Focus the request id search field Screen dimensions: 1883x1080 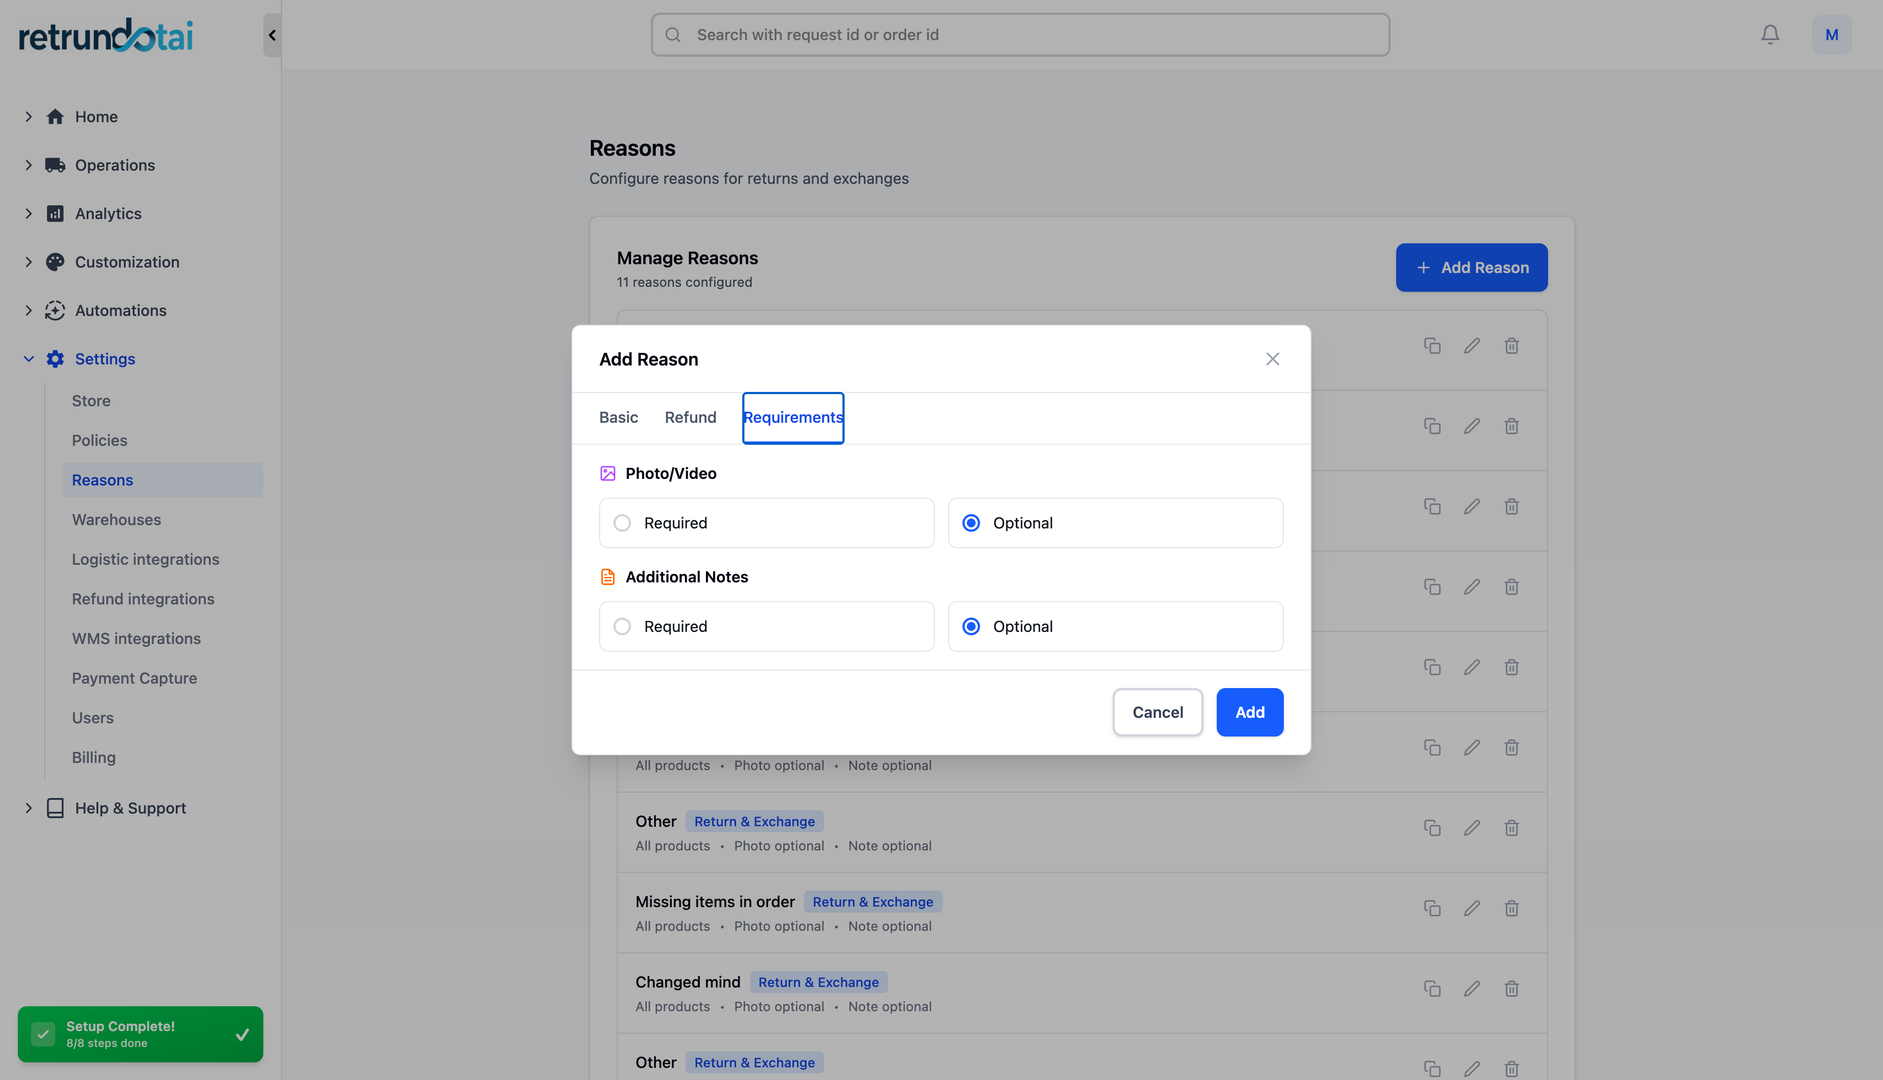(x=1020, y=35)
